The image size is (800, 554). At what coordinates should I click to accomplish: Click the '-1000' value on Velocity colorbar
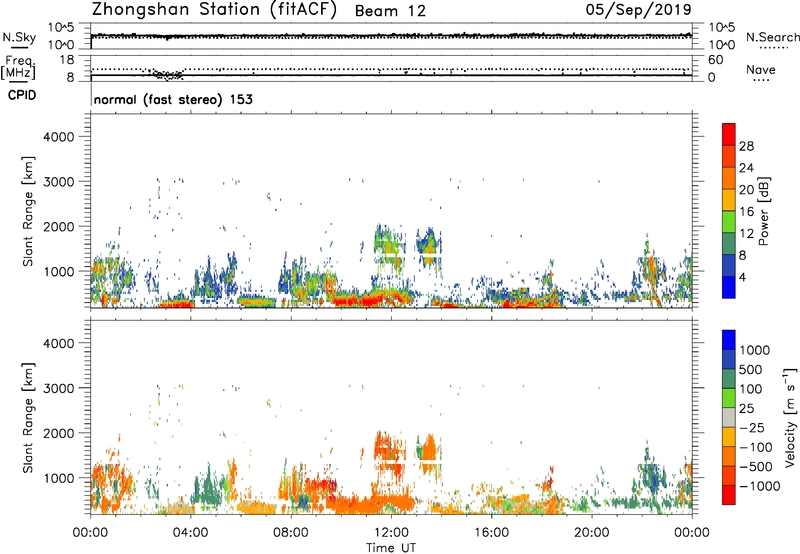coord(759,486)
